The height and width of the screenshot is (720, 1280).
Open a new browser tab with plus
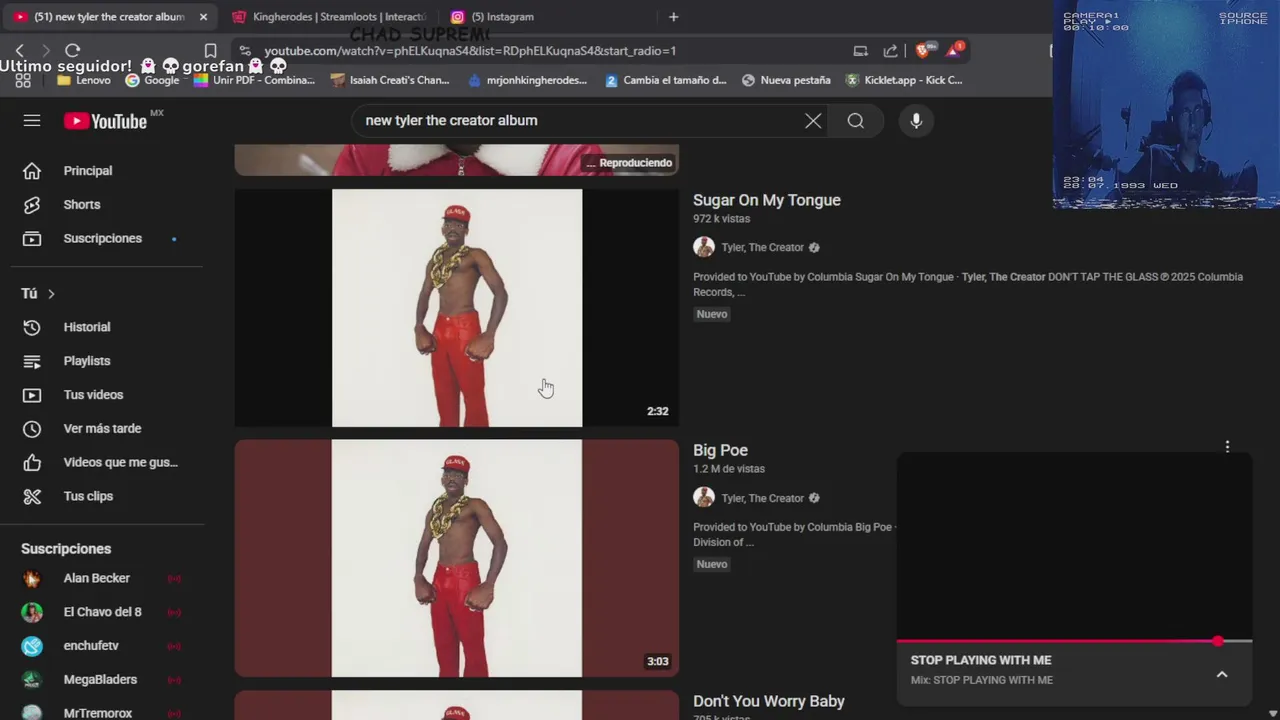tap(673, 17)
